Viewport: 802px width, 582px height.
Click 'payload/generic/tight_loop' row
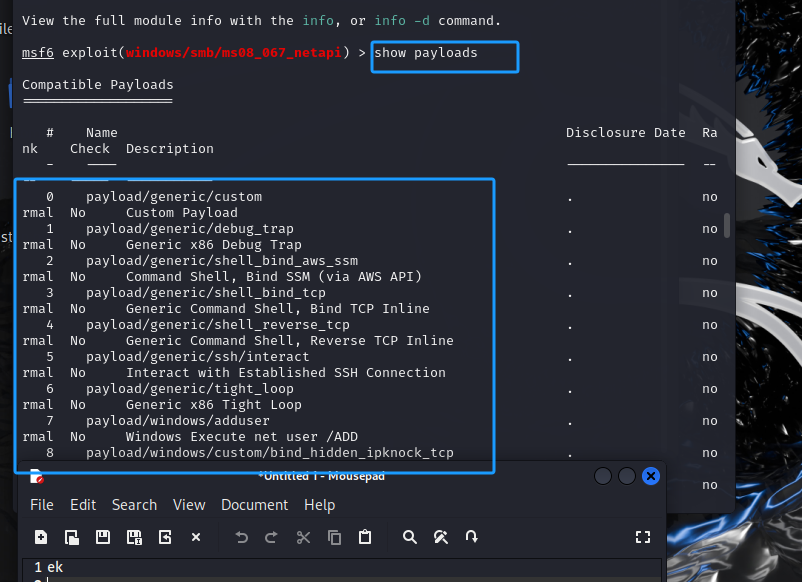[190, 389]
